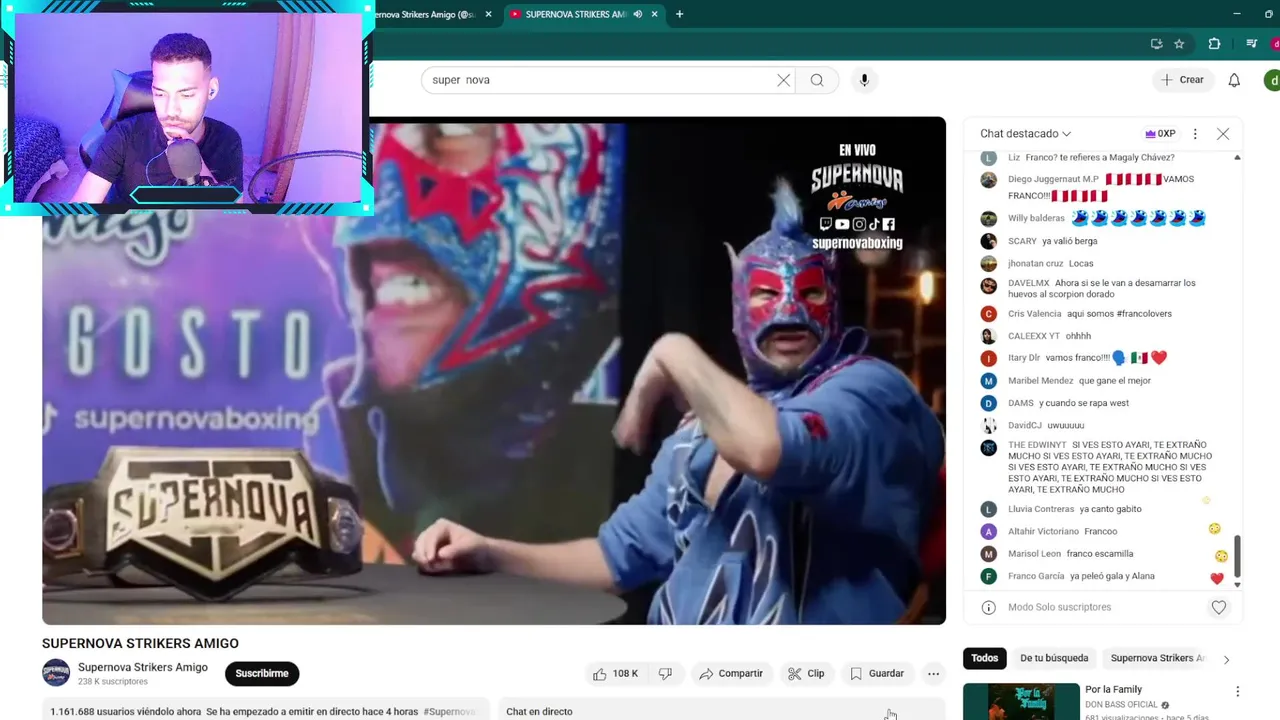Open the green YouTube account avatar
The width and height of the screenshot is (1280, 720).
[x=1272, y=80]
